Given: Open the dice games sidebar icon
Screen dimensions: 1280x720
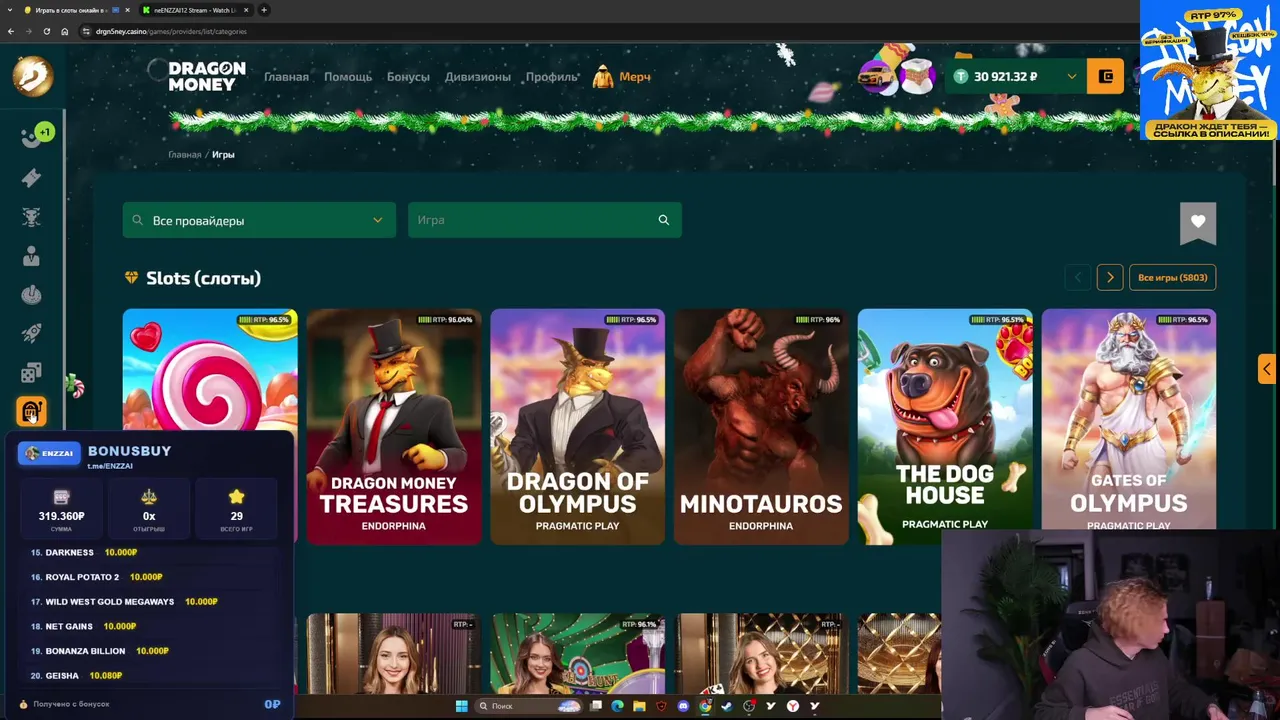Looking at the screenshot, I should (x=31, y=373).
